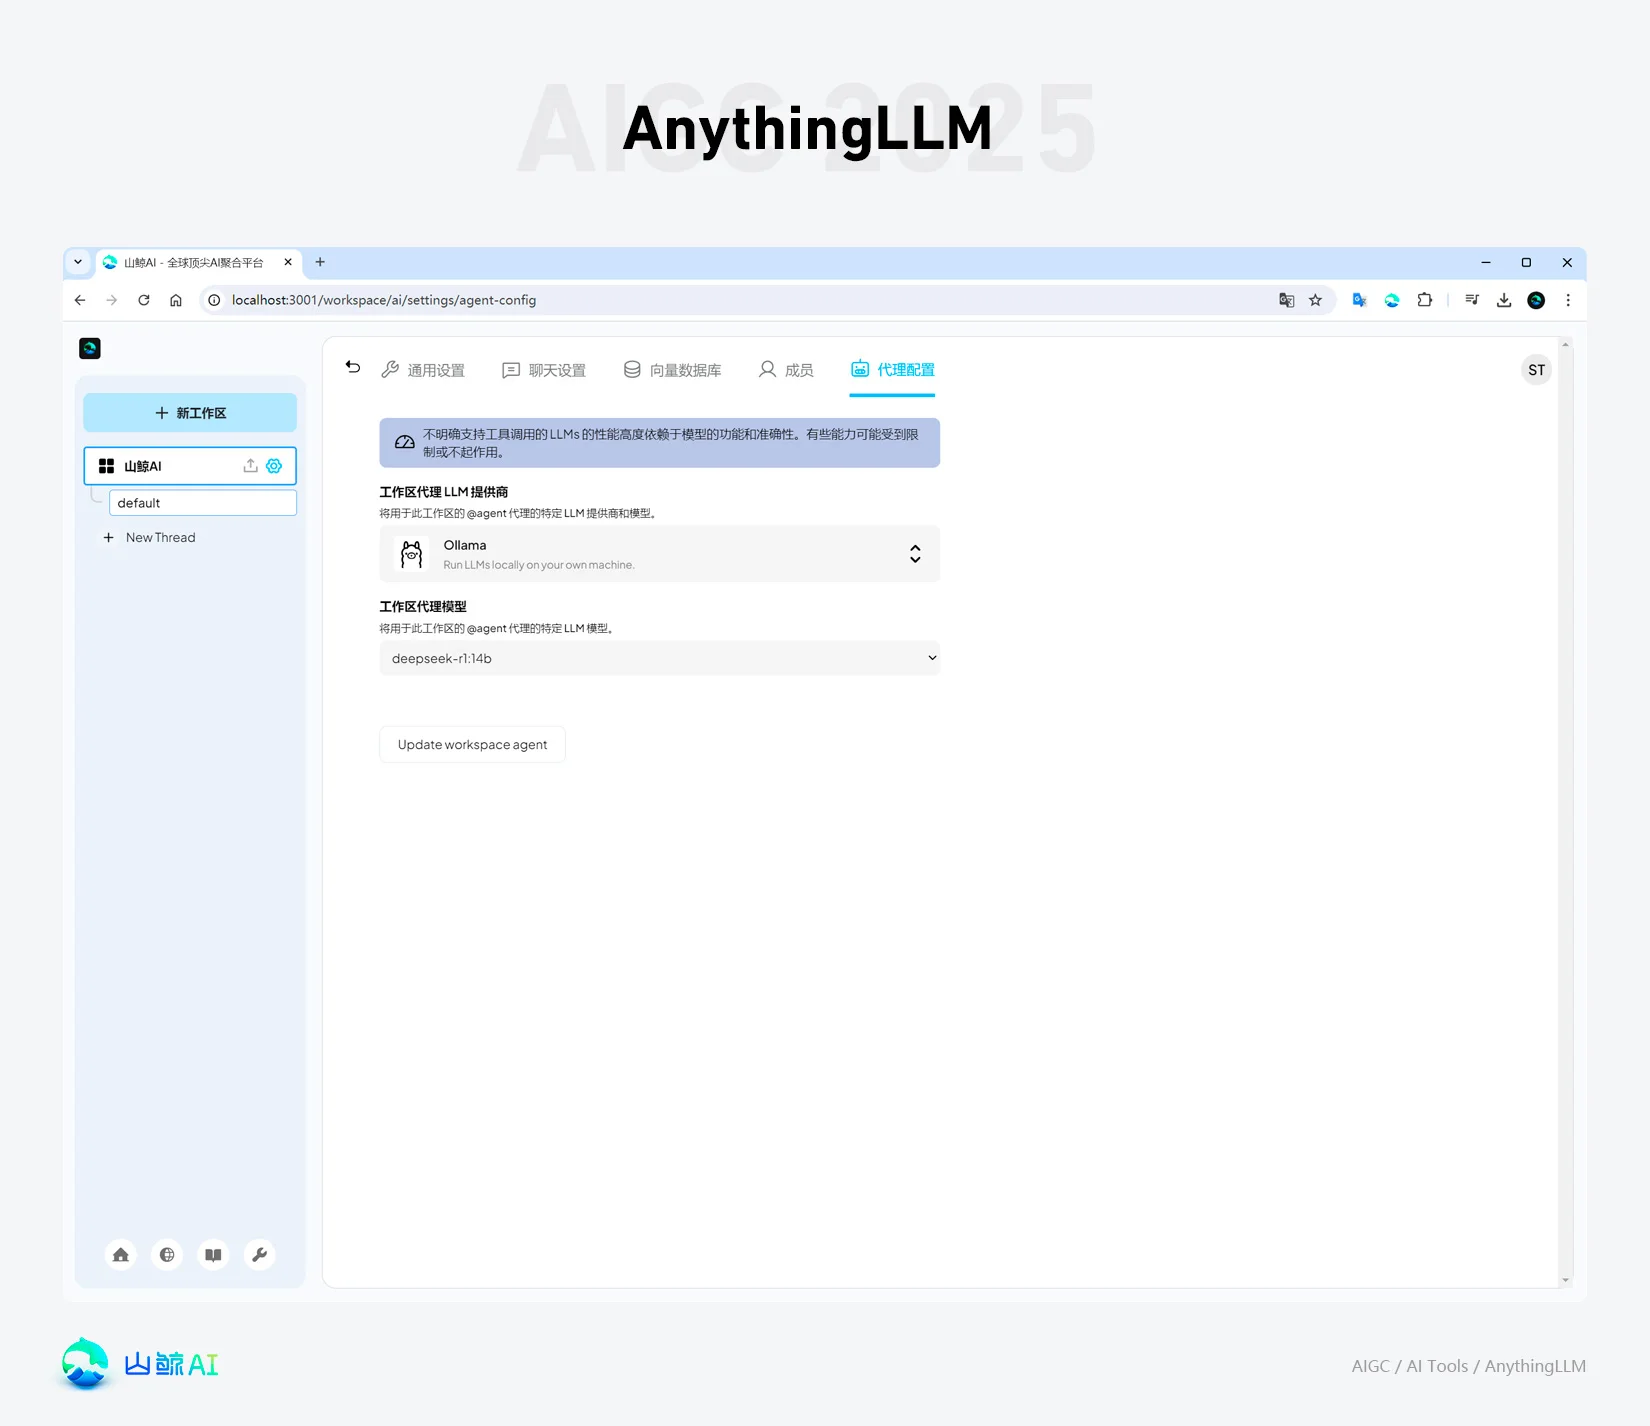Click the ST user avatar button

(x=1536, y=370)
